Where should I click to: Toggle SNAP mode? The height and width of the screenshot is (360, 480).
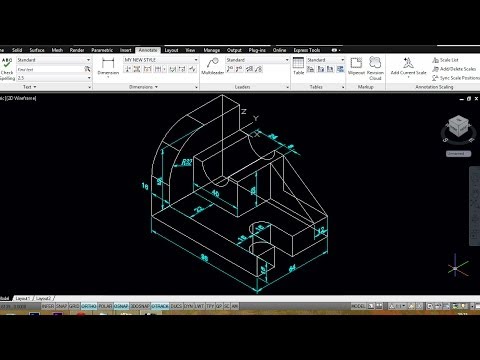point(62,306)
